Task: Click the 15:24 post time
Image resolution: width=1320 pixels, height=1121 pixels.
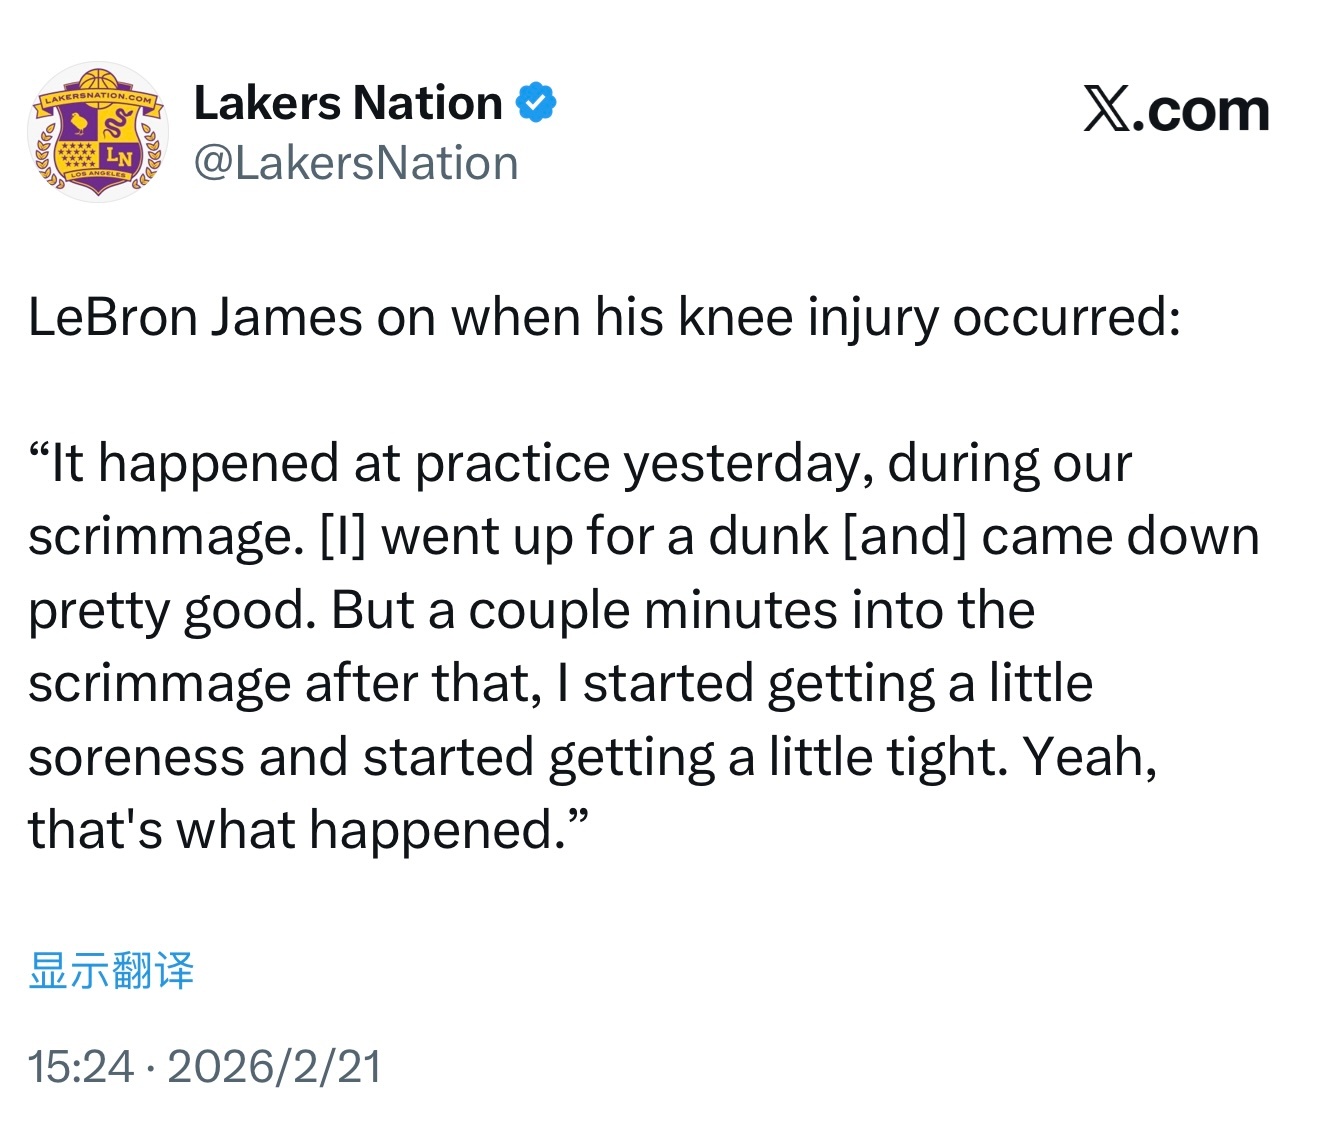Action: 80,1066
